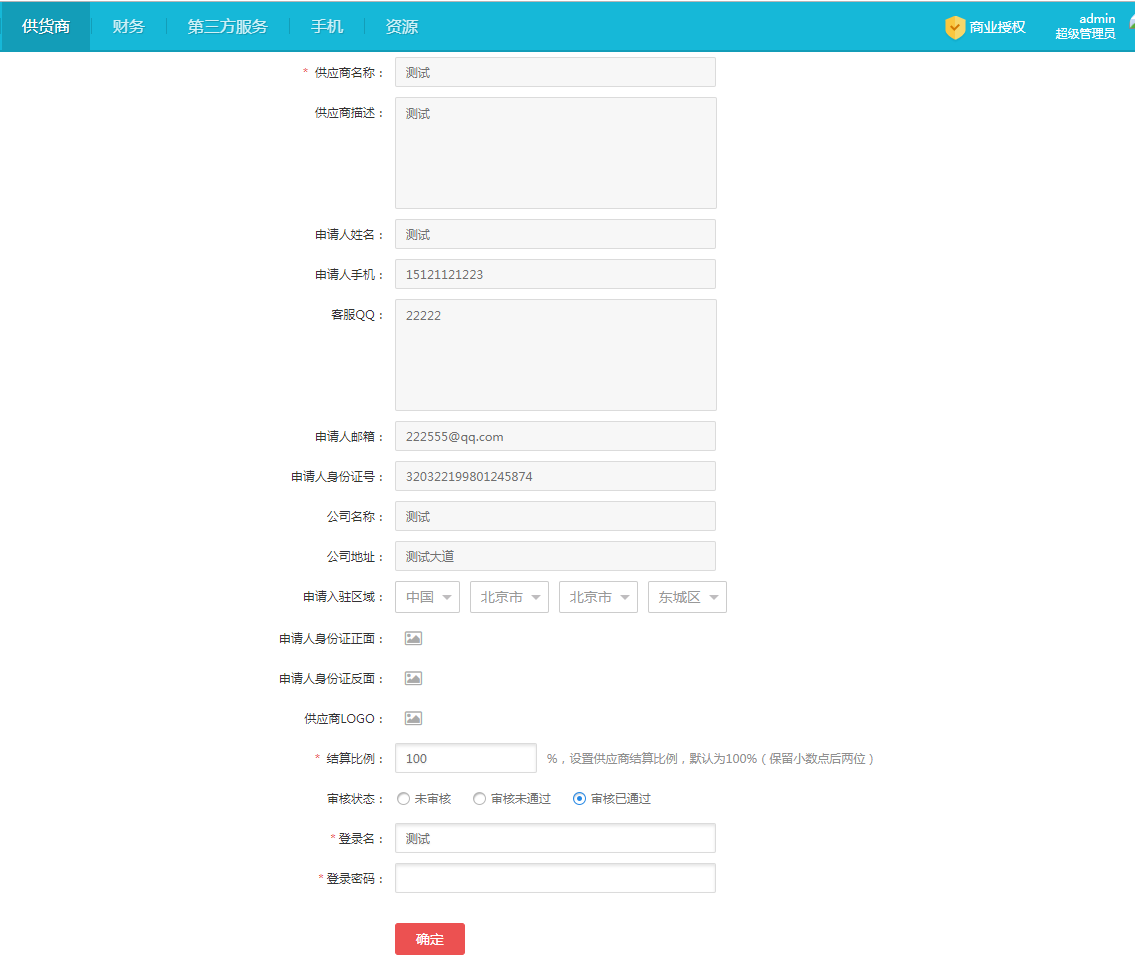Focus the 公司名称 field
The height and width of the screenshot is (971, 1135).
555,516
